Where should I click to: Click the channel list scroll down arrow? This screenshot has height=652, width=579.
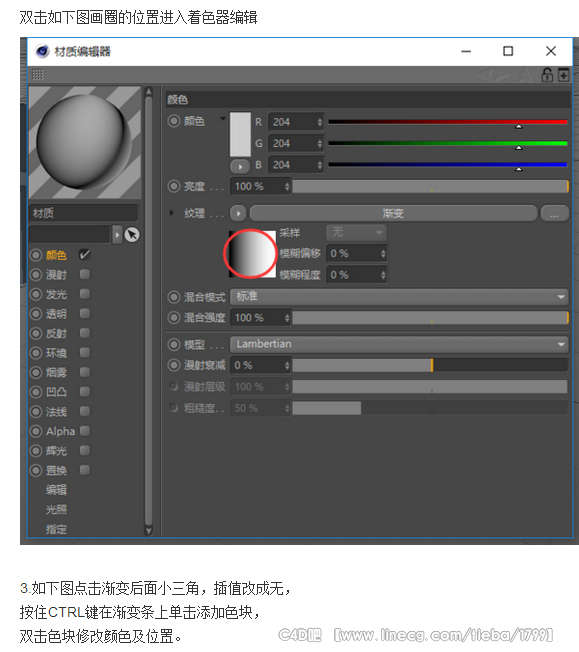tap(148, 531)
